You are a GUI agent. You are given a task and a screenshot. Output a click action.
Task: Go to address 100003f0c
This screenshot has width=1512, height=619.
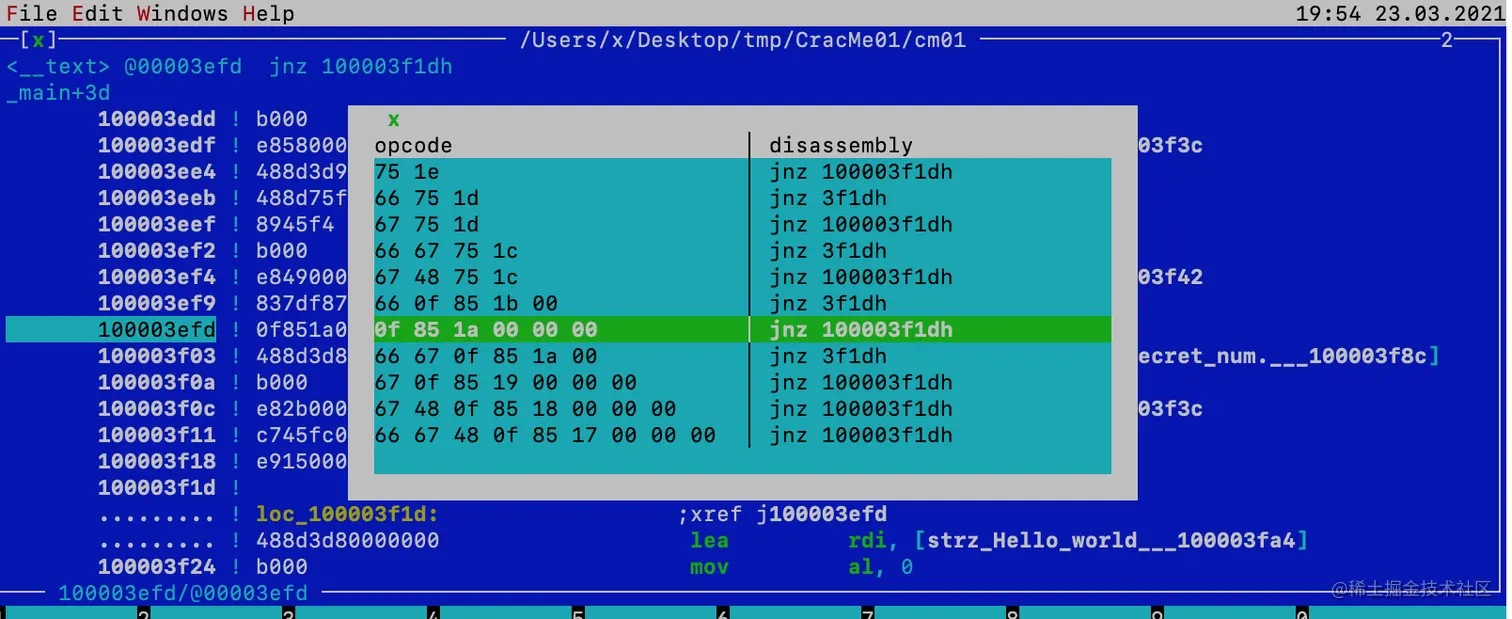tap(156, 408)
